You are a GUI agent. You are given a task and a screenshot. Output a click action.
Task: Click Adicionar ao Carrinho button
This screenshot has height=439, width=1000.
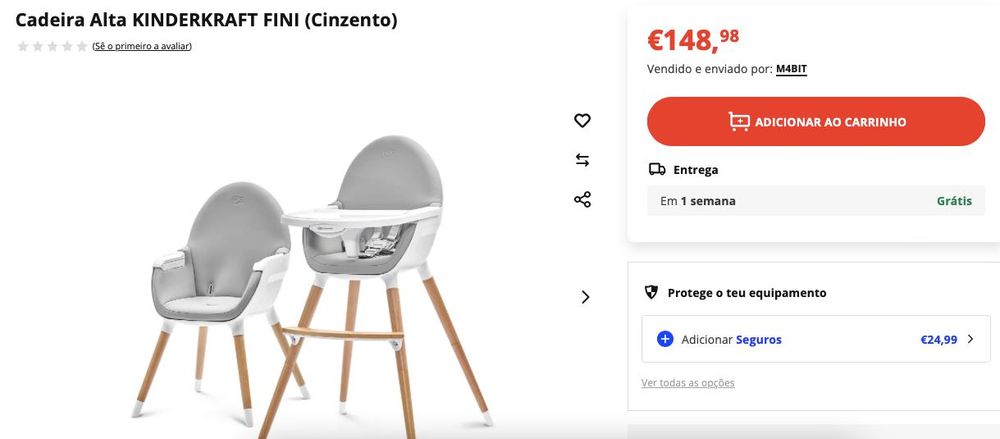(x=816, y=121)
